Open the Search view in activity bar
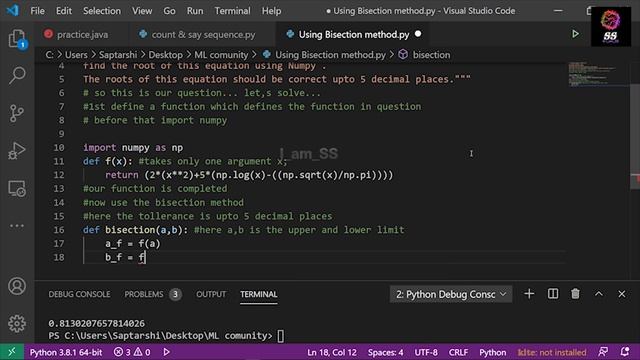This screenshot has height=360, width=640. 17,76
